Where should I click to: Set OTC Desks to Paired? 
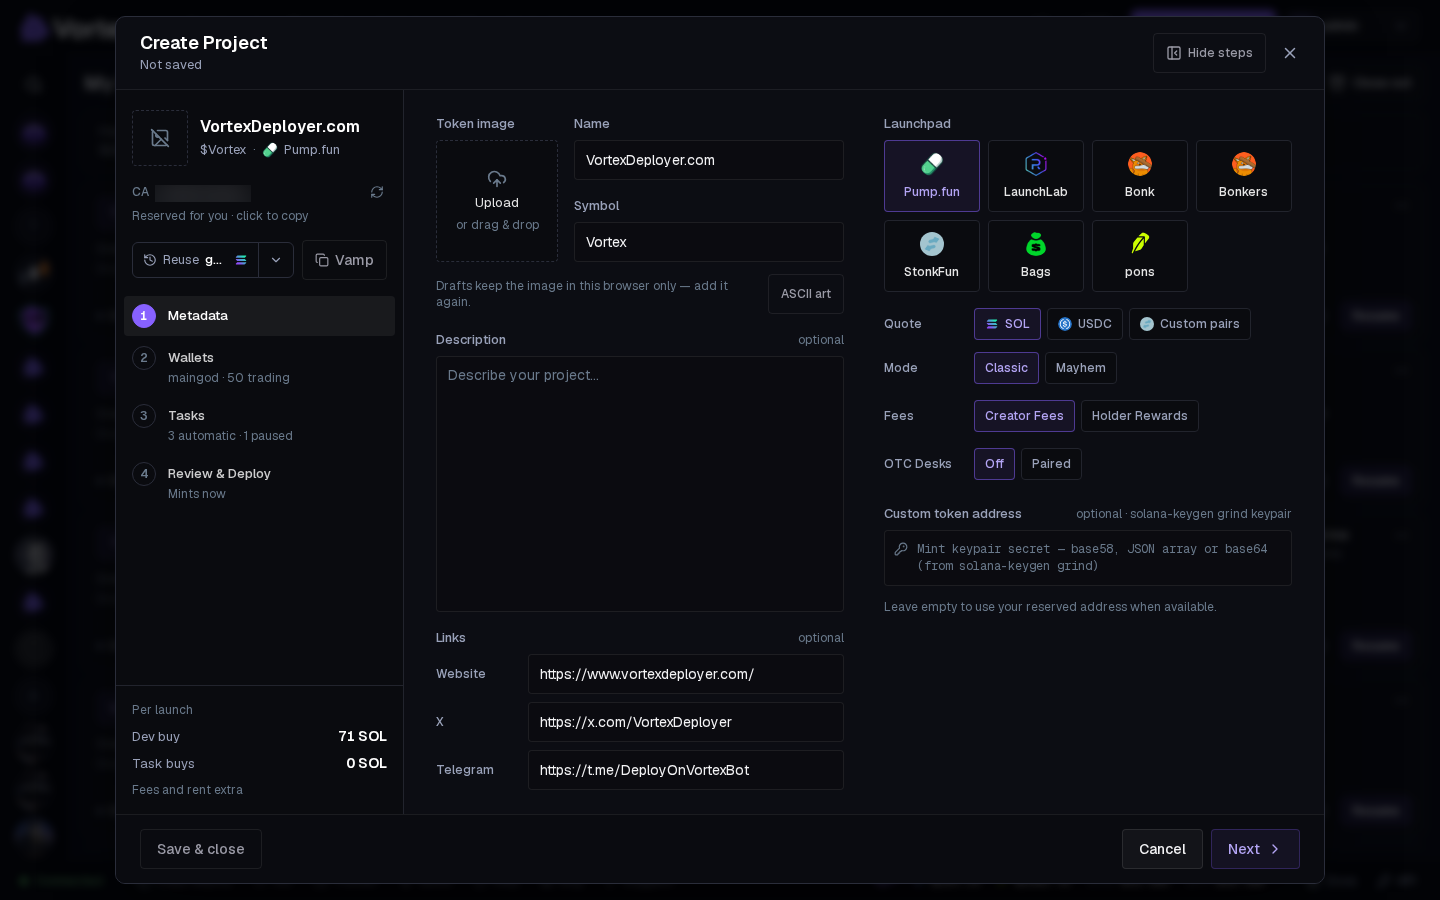pos(1051,464)
